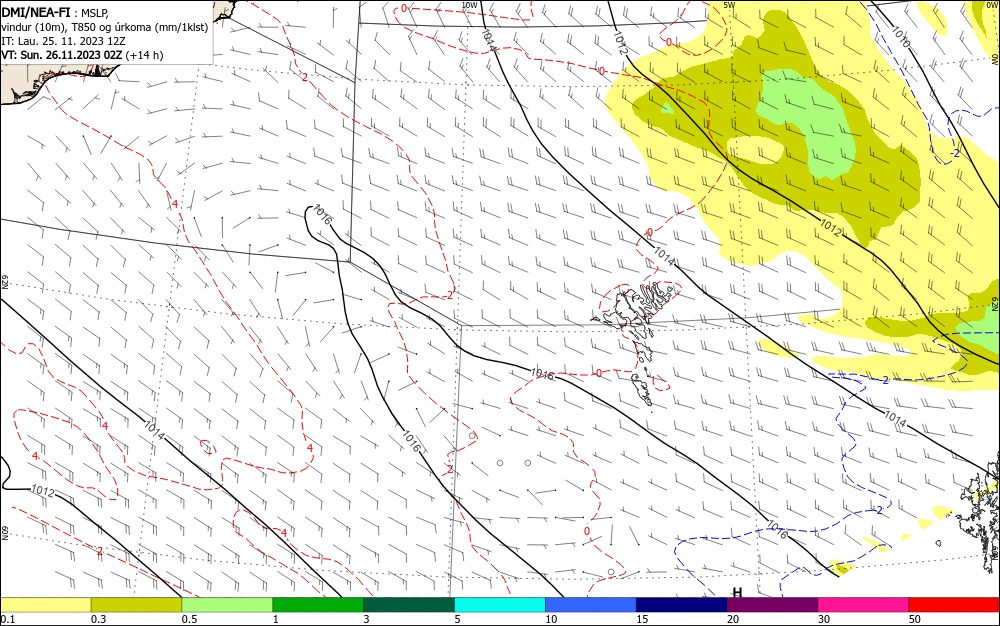Screen dimensions: 1000x626
Task: Click the '0.5' legend value label
Action: pyautogui.click(x=189, y=620)
